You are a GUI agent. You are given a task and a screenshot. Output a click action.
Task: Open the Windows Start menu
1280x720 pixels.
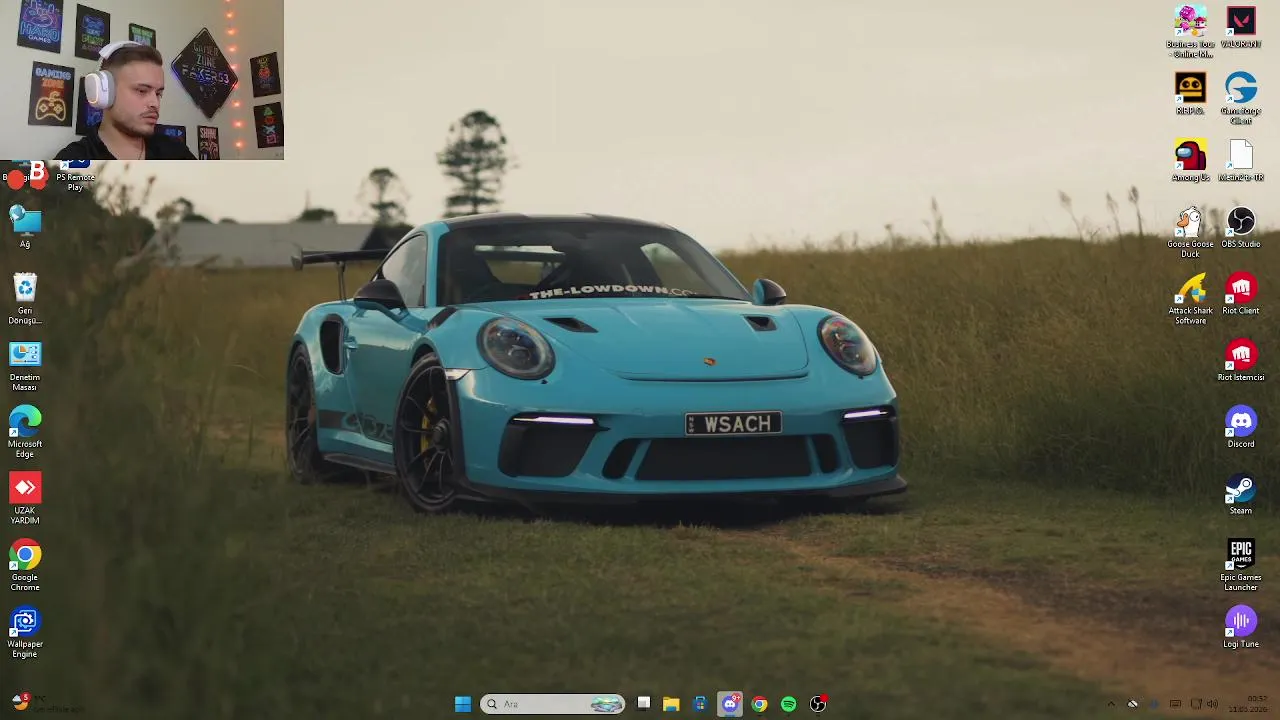[462, 704]
